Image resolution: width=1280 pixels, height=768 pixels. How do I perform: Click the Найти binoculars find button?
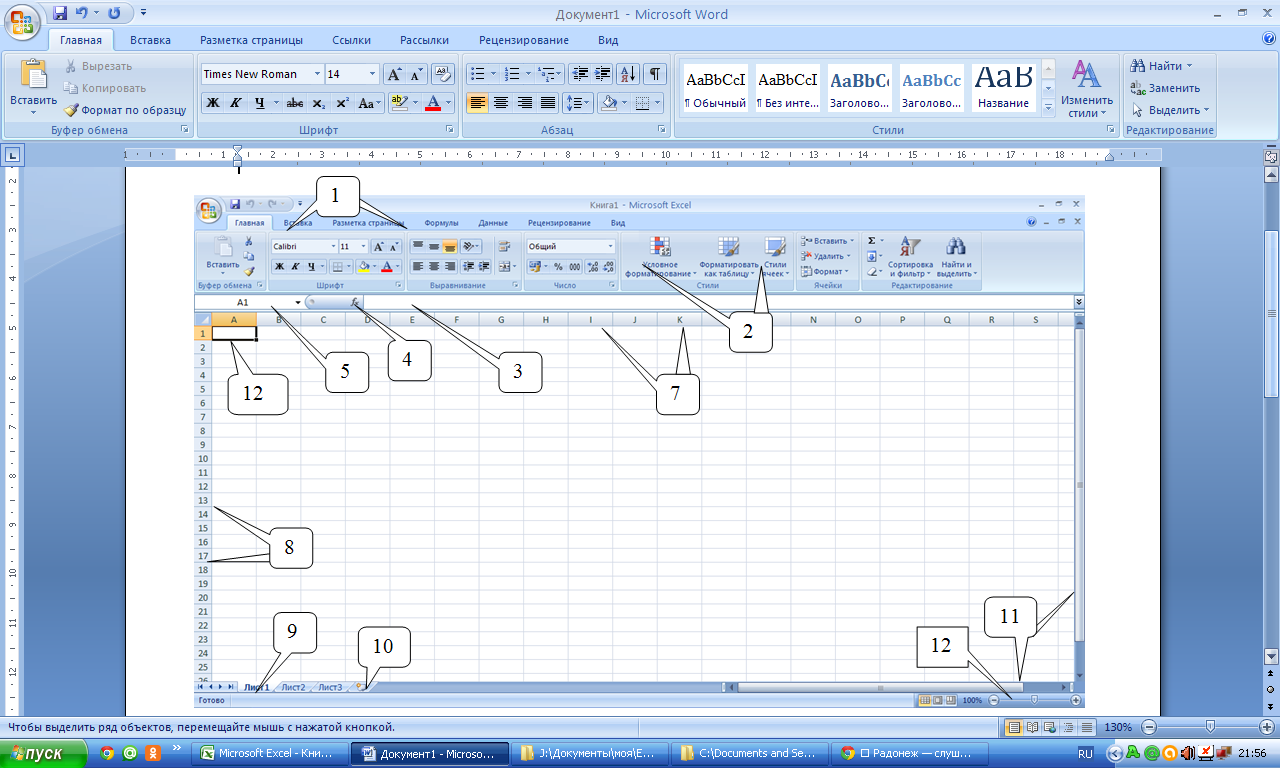1160,66
